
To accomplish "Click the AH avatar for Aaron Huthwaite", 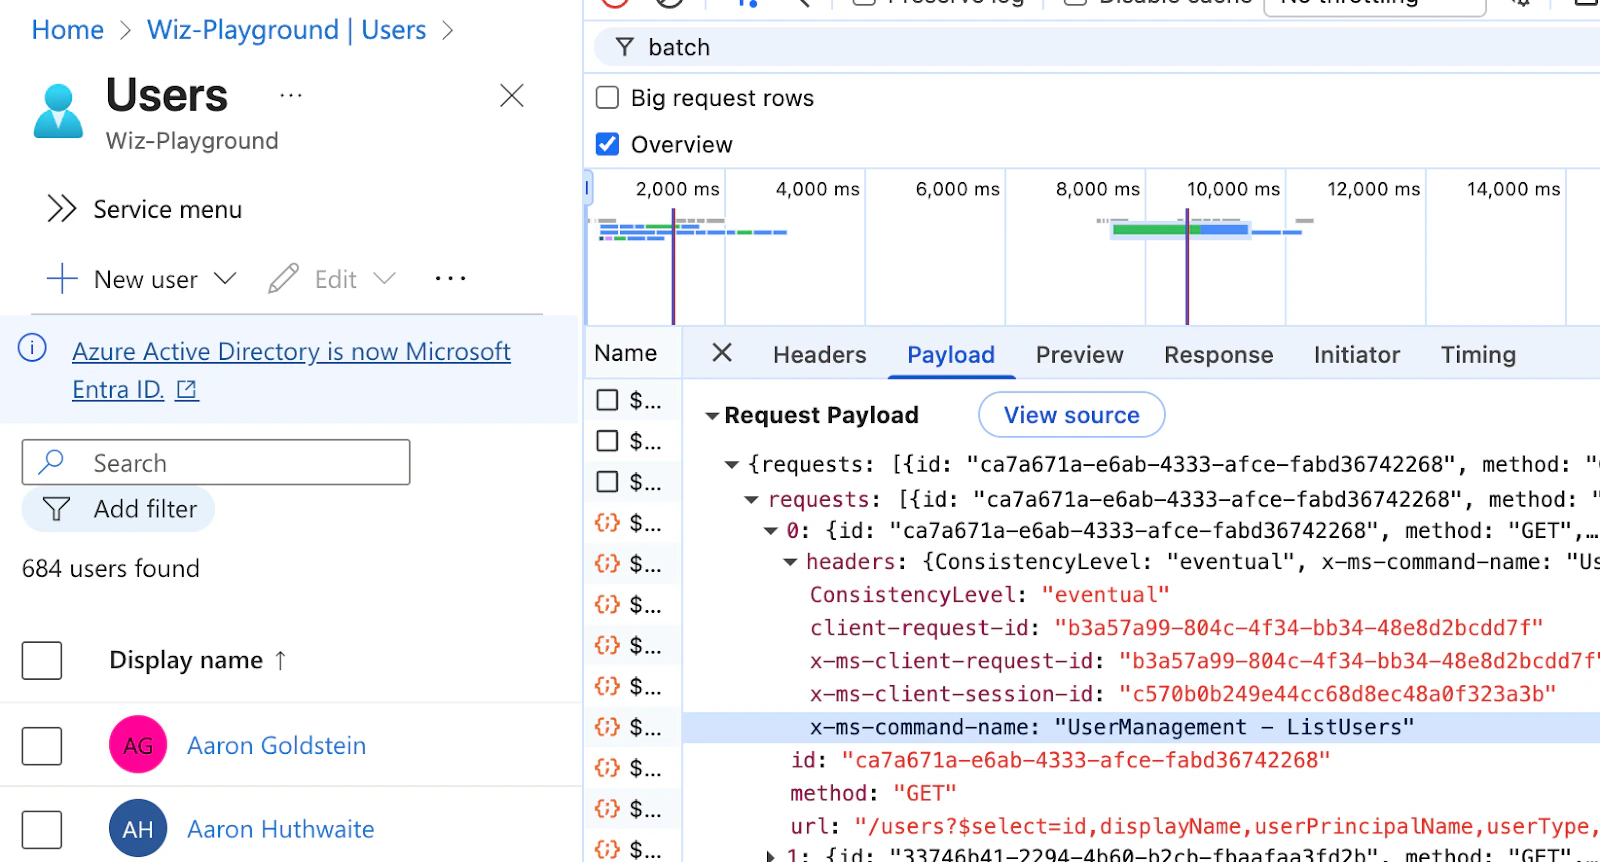I will coord(138,829).
